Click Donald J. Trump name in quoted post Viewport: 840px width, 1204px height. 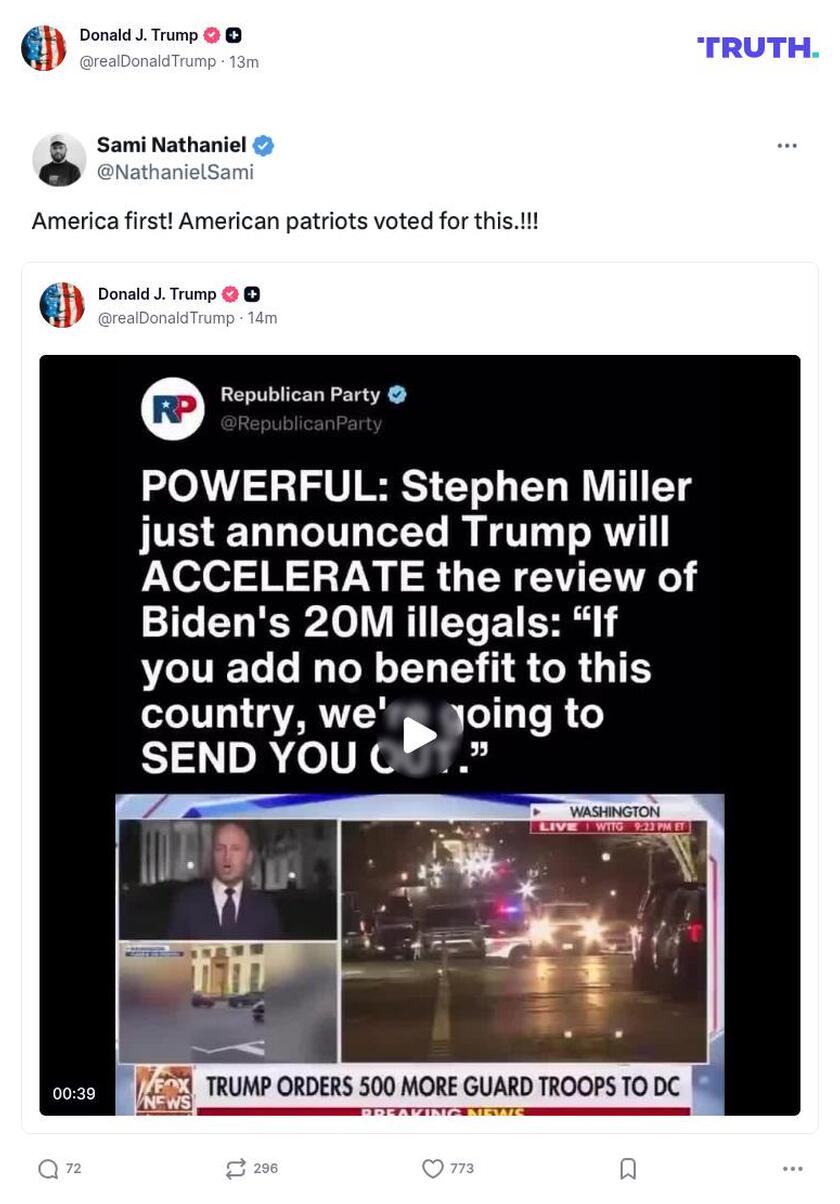(x=157, y=294)
